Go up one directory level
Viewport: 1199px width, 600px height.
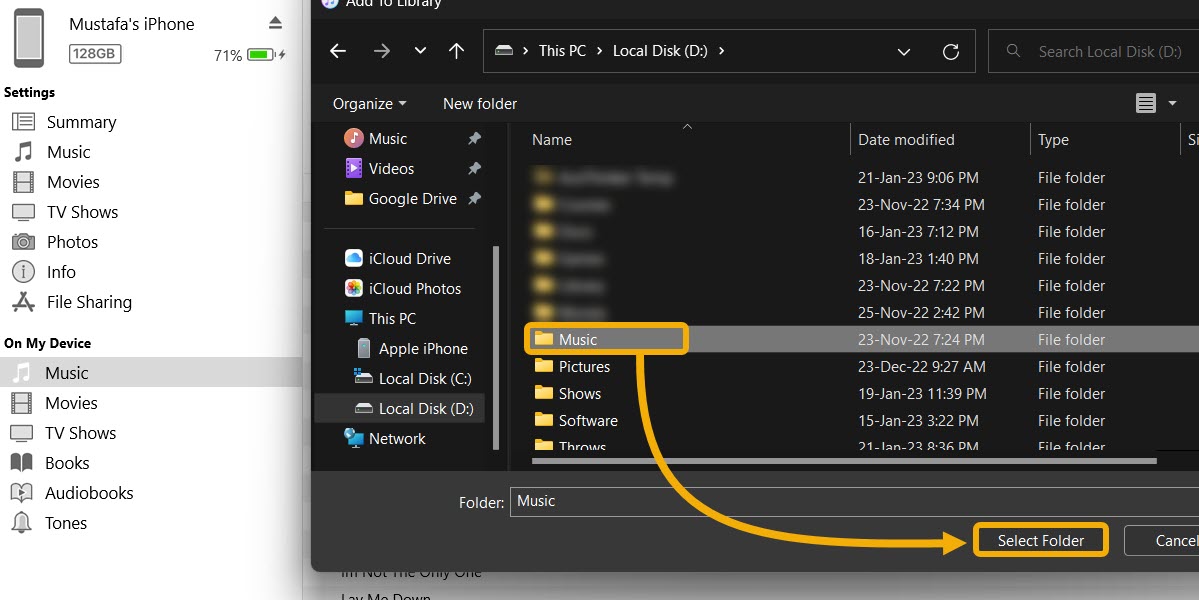456,51
